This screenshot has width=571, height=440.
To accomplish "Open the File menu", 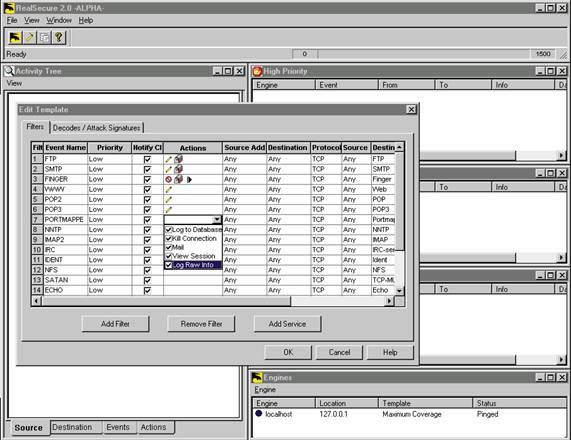I will 12,20.
